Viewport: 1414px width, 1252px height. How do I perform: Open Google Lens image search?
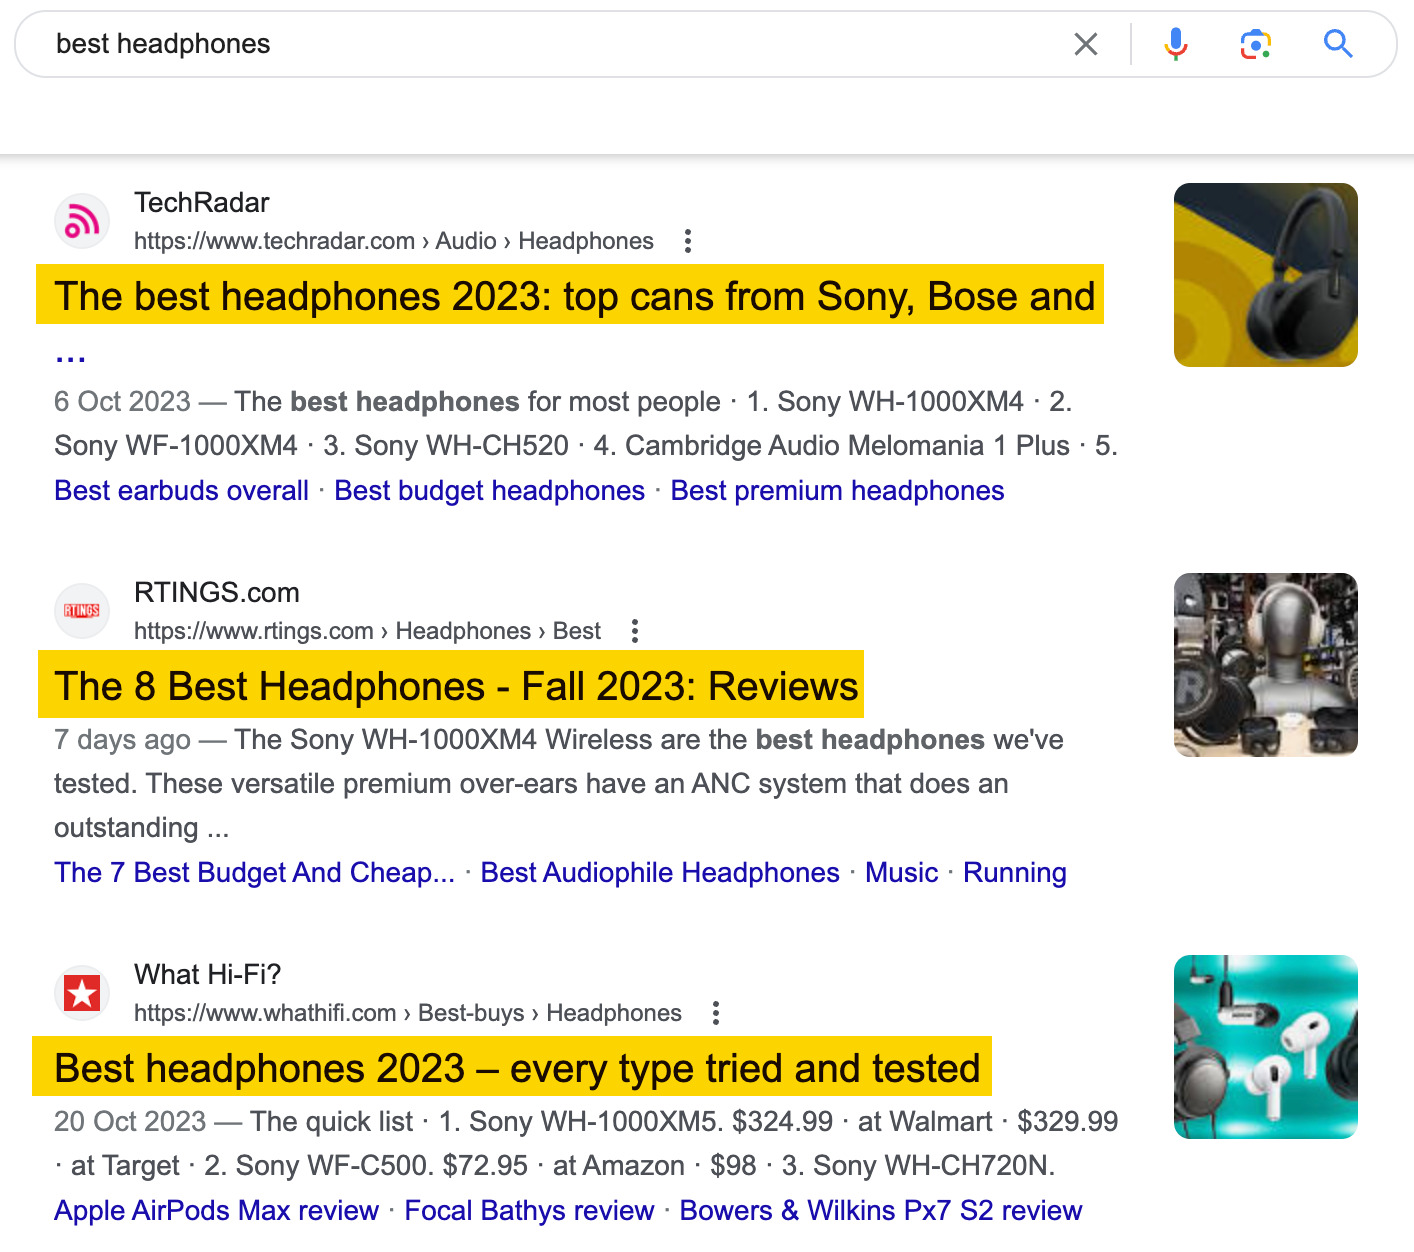click(x=1257, y=43)
